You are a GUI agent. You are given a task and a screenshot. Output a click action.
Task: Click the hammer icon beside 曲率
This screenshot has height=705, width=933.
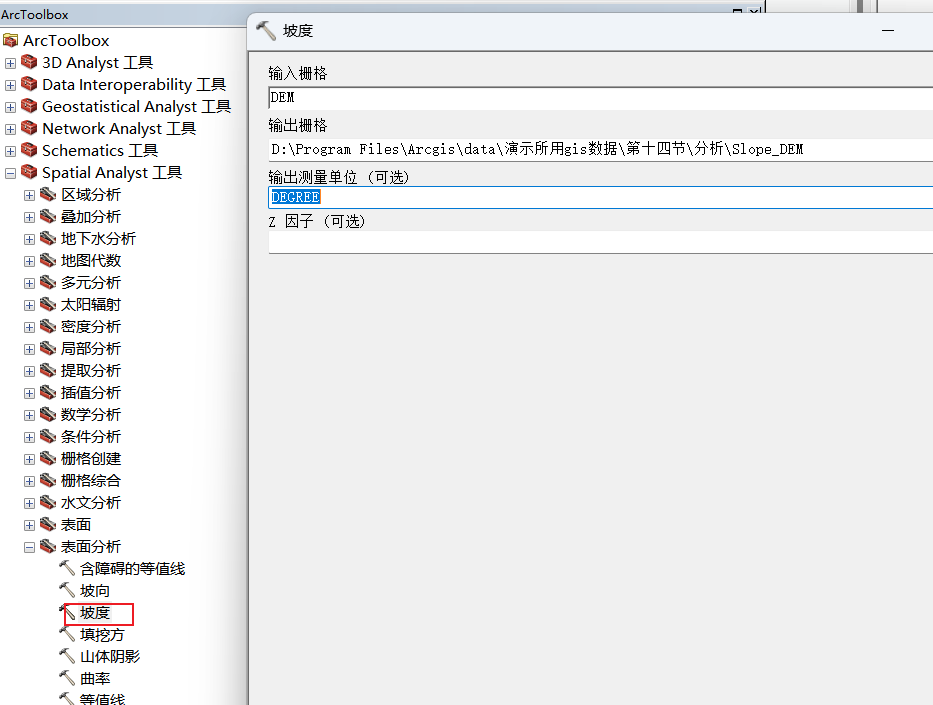click(67, 678)
